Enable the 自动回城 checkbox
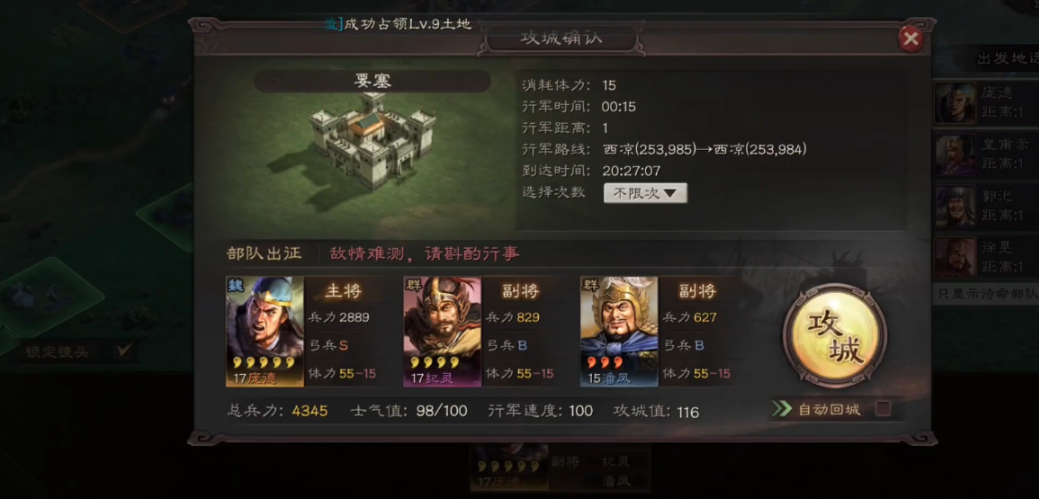1039x499 pixels. tap(883, 408)
